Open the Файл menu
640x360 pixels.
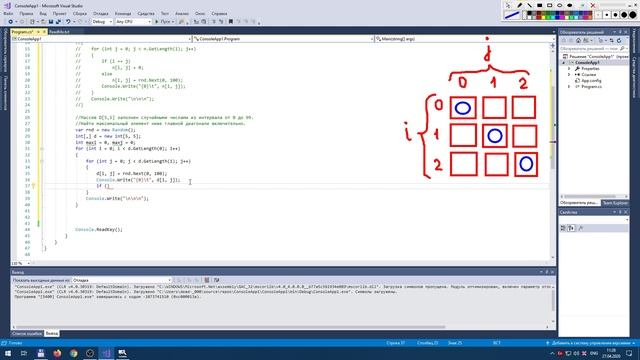pos(8,13)
